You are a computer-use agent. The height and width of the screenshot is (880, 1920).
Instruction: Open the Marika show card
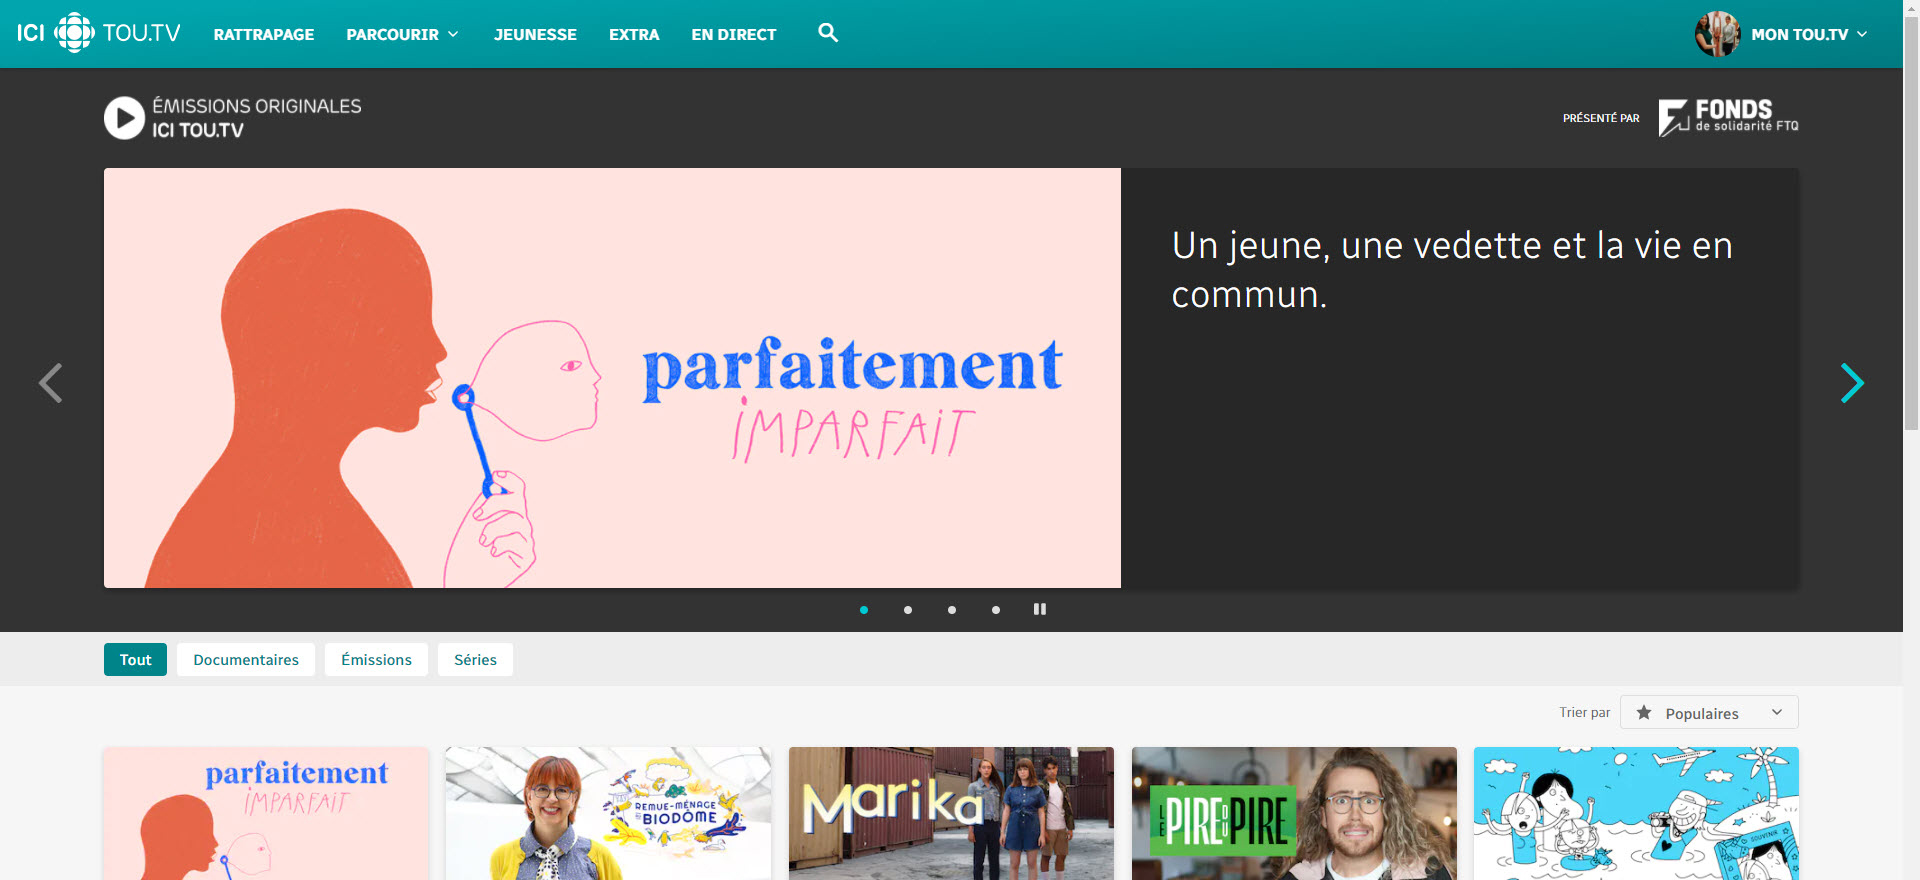pyautogui.click(x=951, y=813)
